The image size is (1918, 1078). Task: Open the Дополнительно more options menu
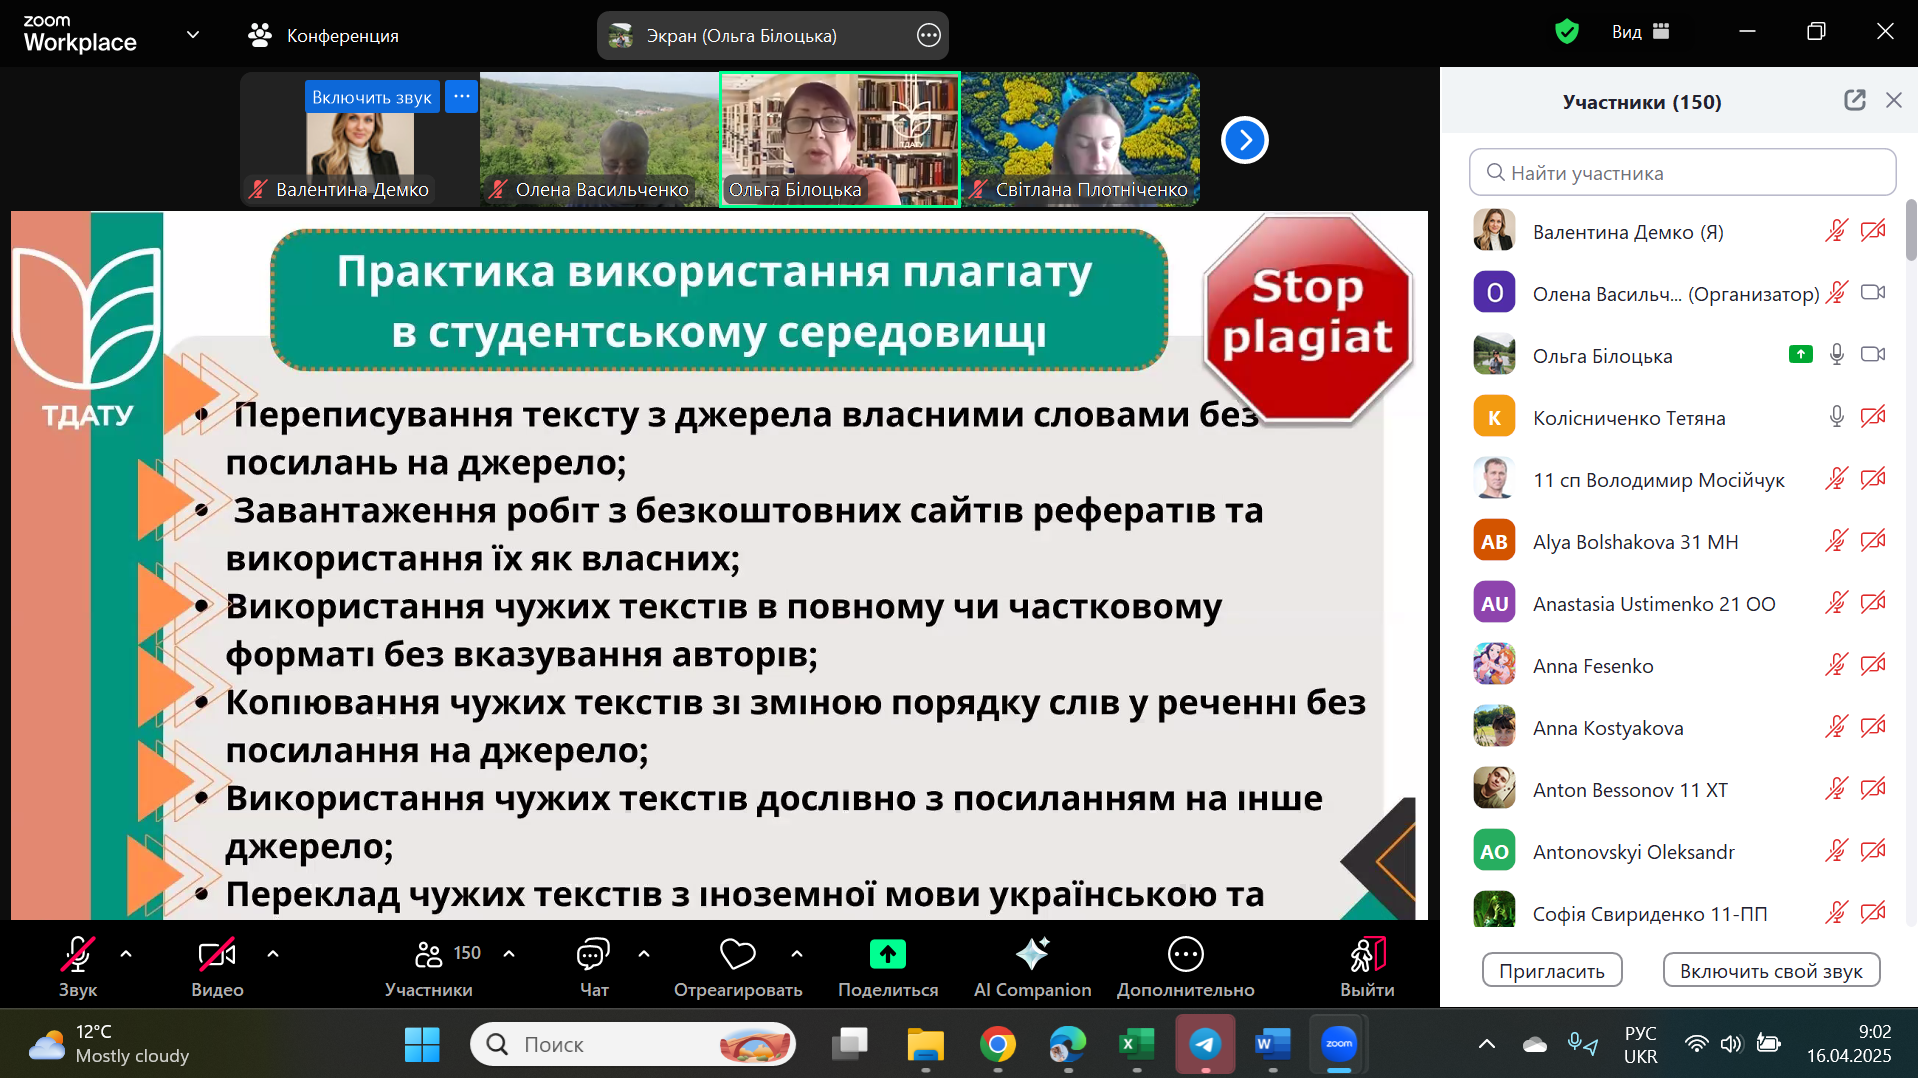tap(1186, 967)
